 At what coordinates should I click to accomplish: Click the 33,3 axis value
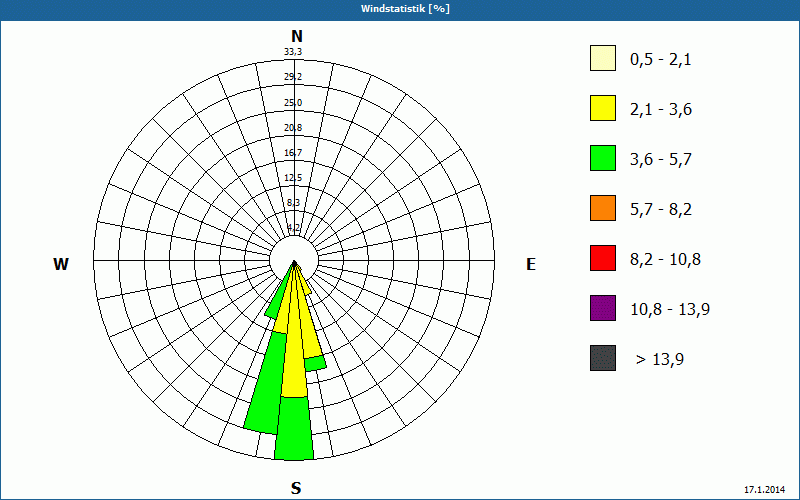point(293,51)
